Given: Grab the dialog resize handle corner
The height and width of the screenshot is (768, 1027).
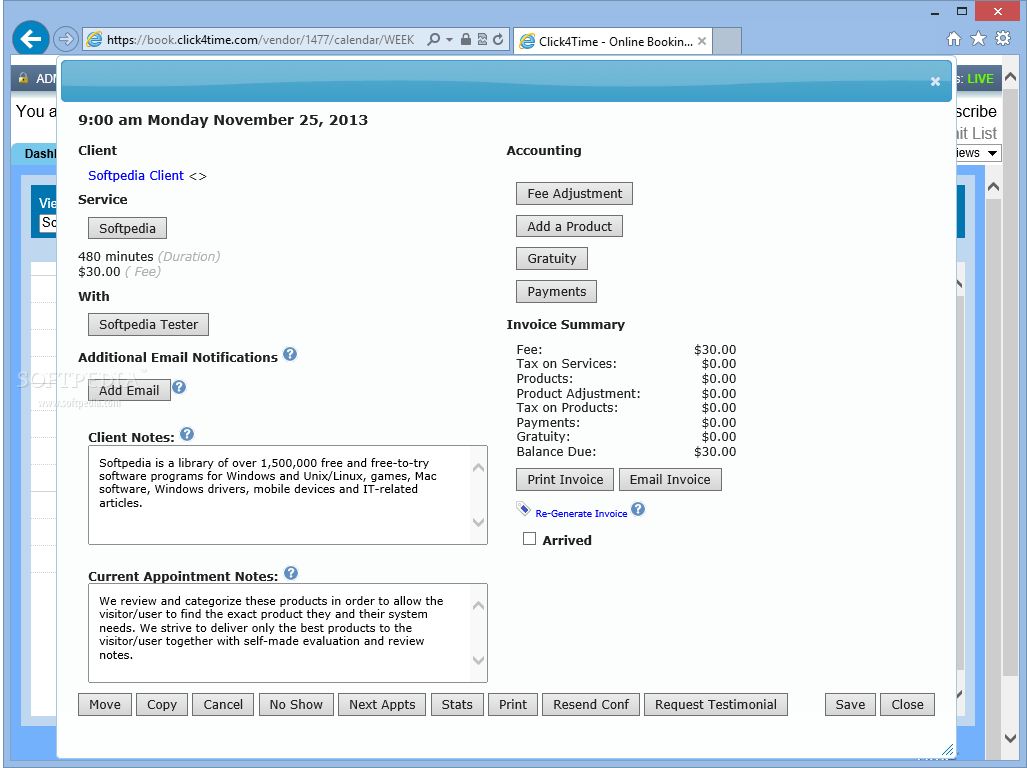Looking at the screenshot, I should [x=948, y=750].
